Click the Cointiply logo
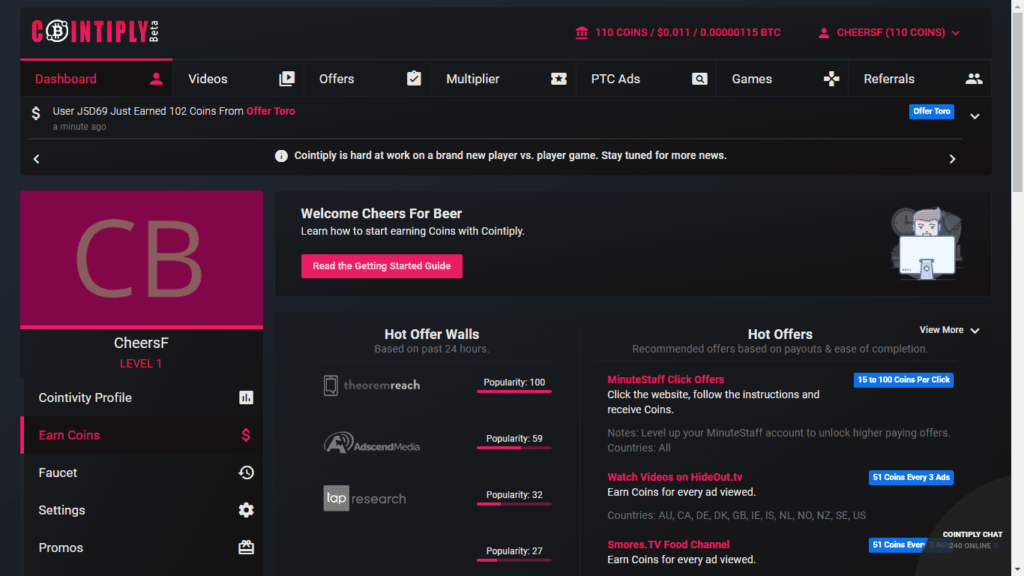The height and width of the screenshot is (576, 1024). point(95,31)
